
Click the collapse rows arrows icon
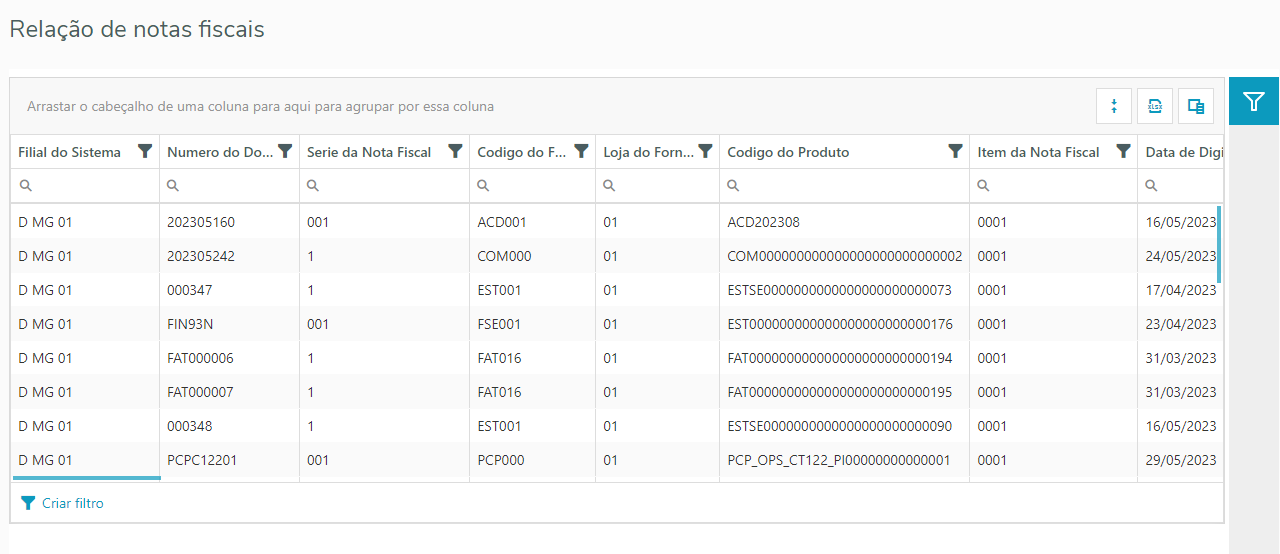(x=1114, y=106)
